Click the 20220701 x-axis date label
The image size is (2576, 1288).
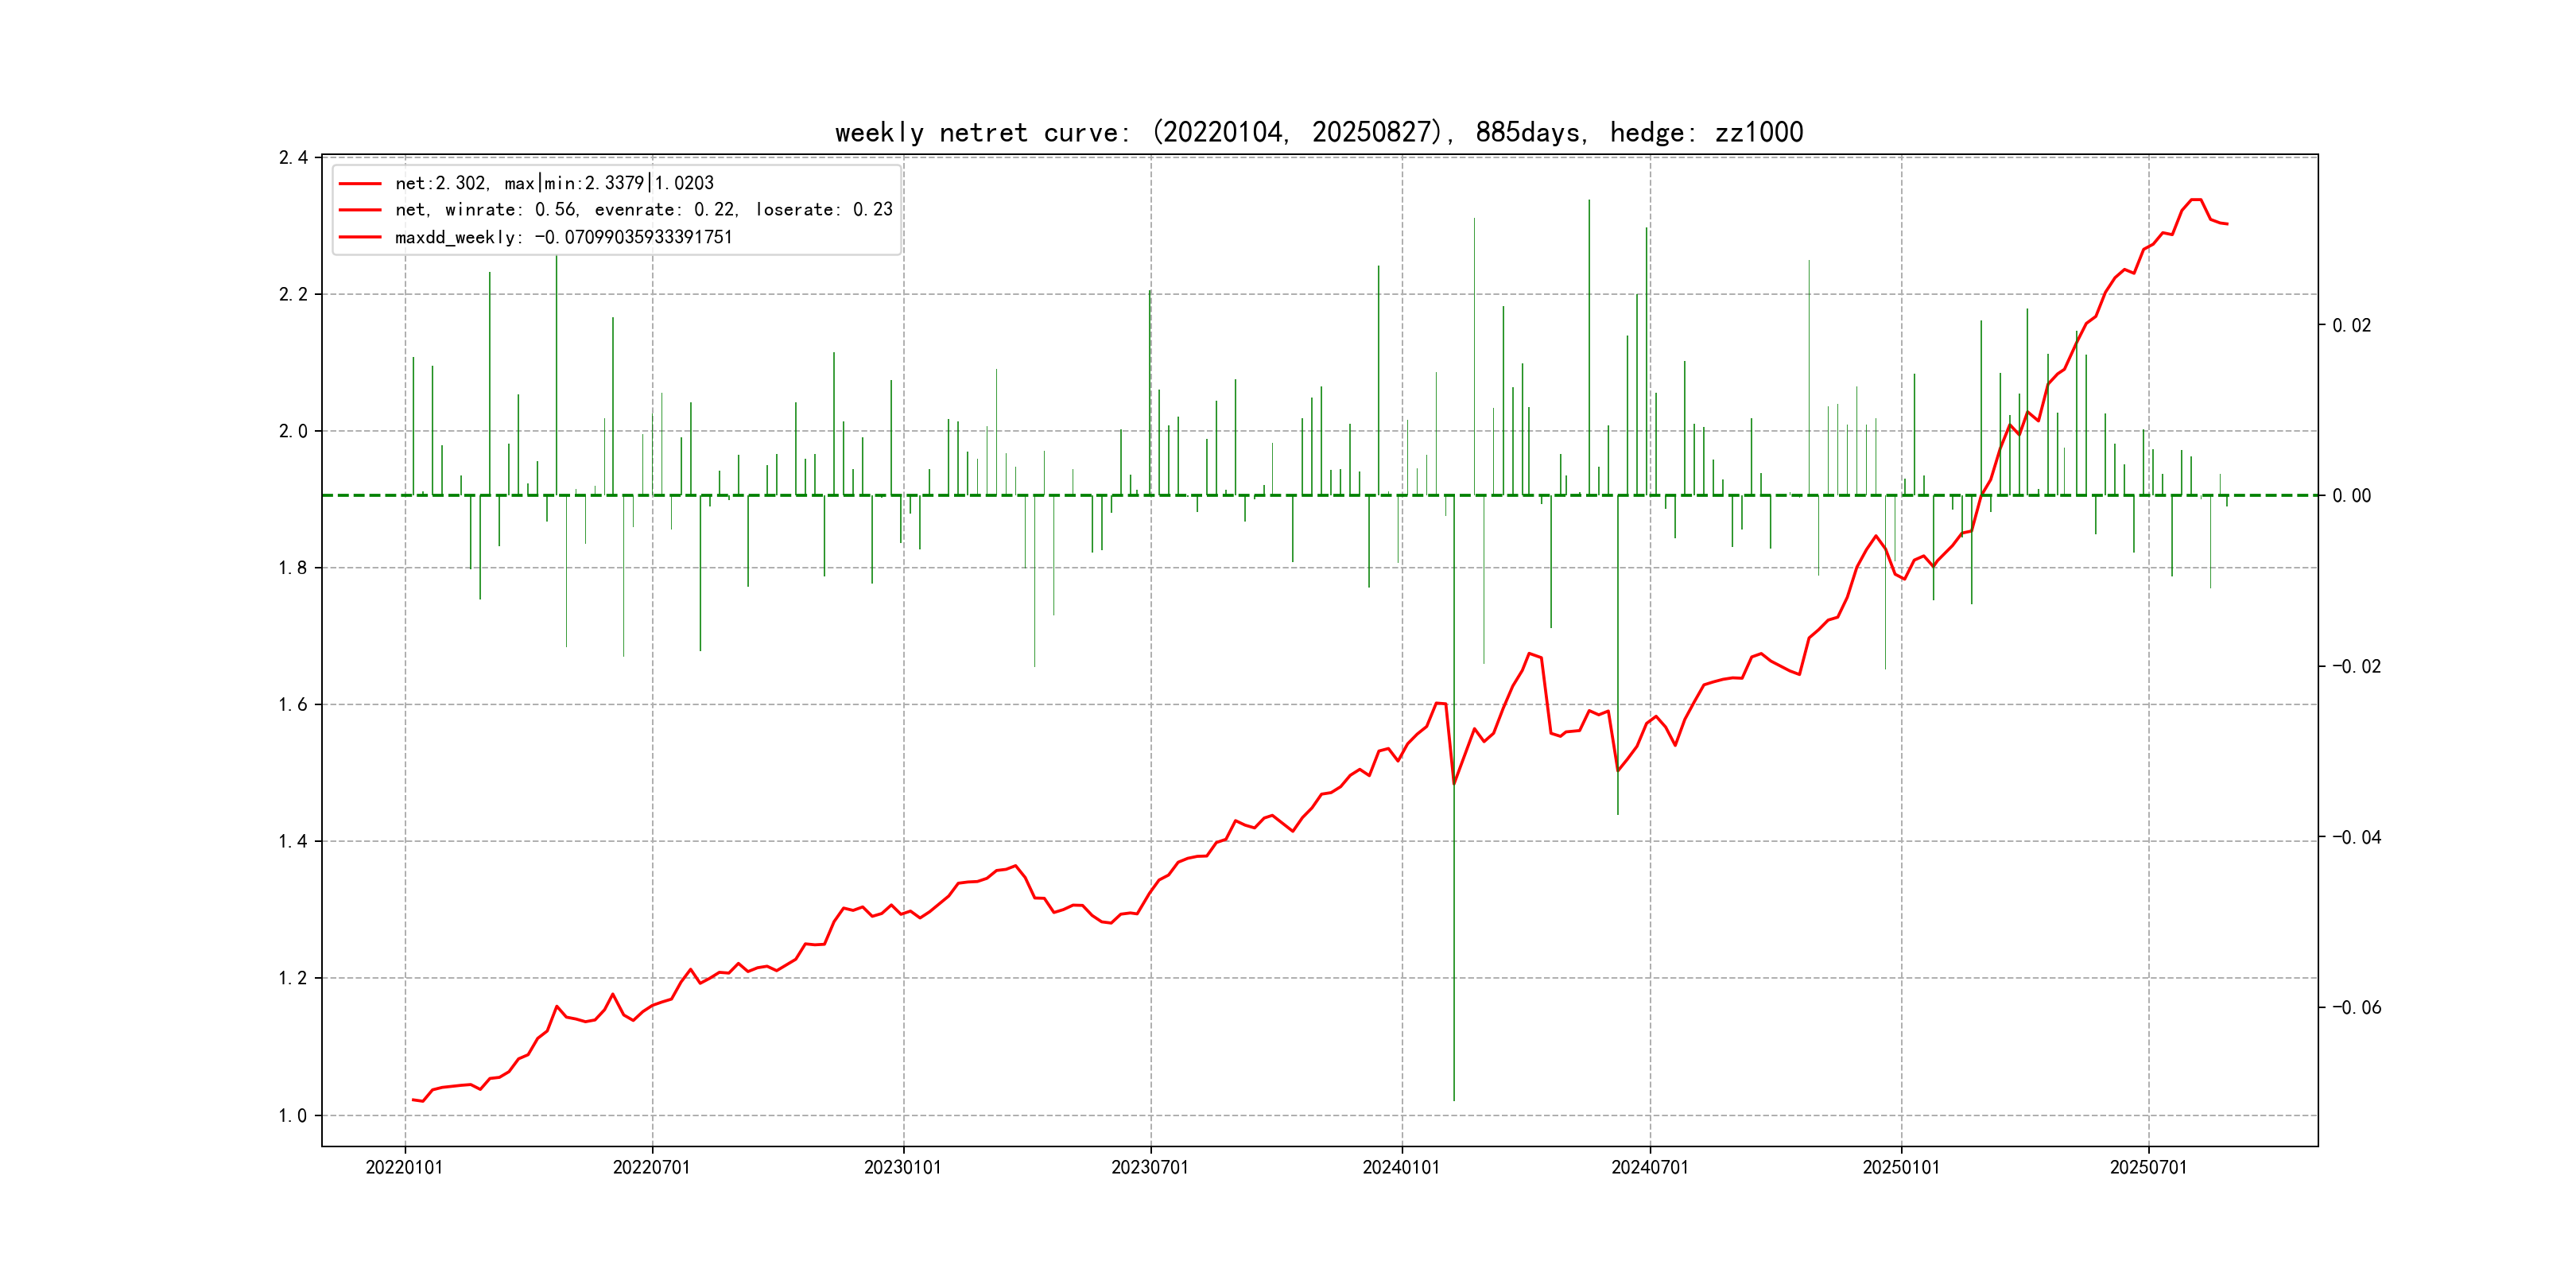pos(651,1167)
